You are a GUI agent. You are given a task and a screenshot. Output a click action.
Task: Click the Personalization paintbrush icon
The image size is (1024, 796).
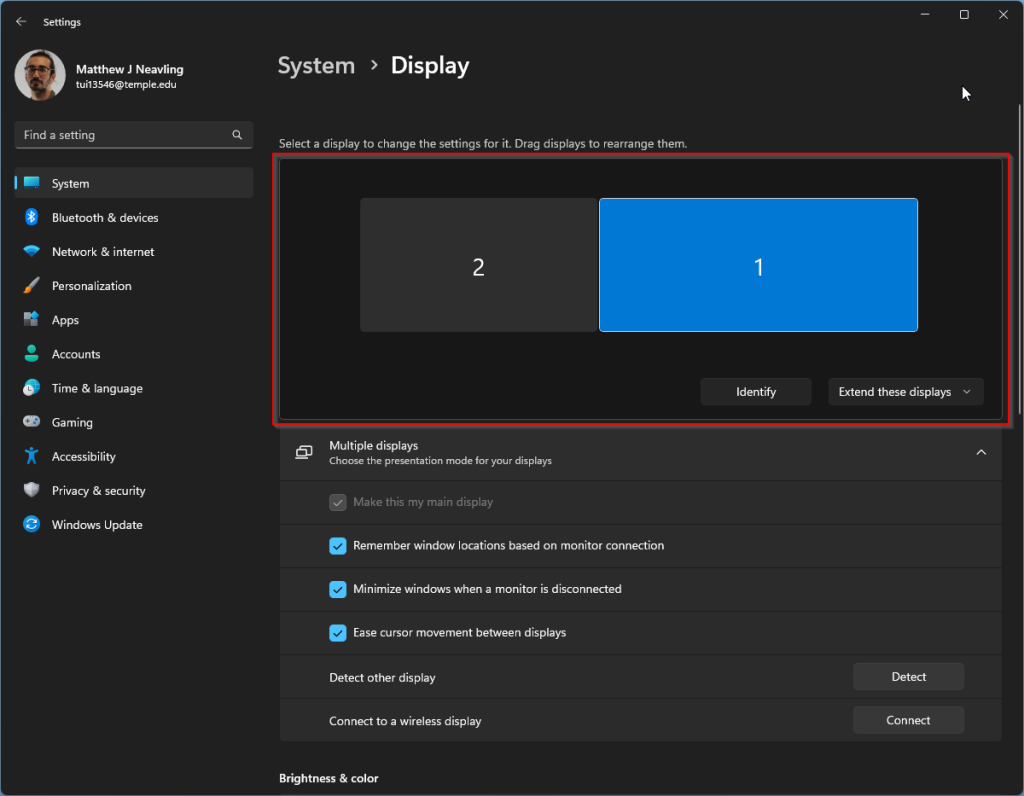[x=31, y=286]
